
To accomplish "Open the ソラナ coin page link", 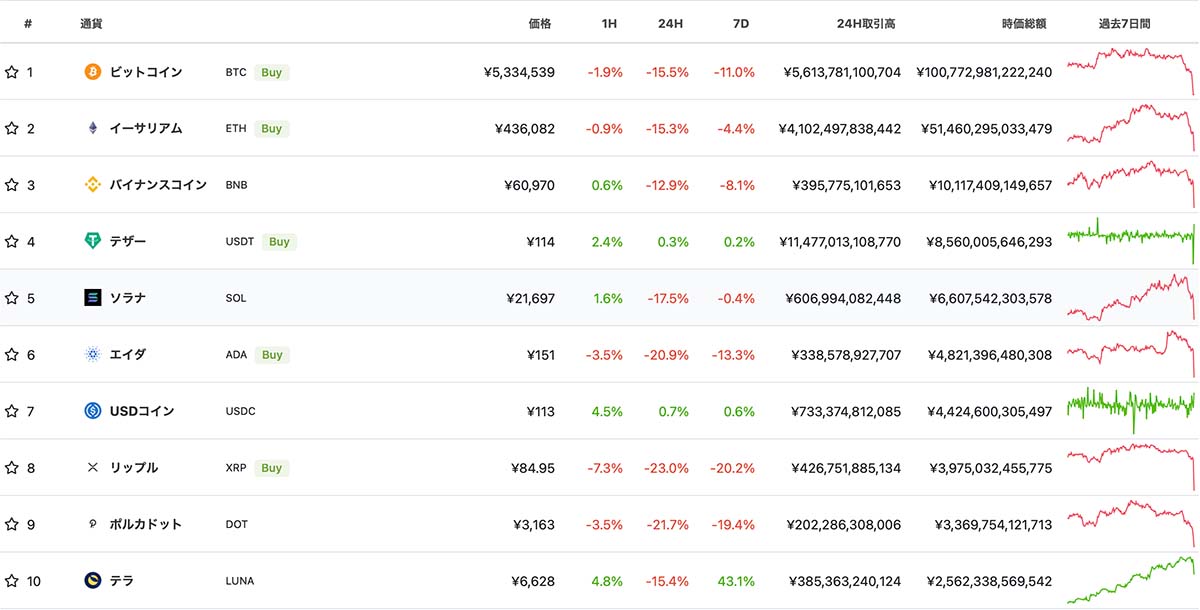I will [x=128, y=298].
